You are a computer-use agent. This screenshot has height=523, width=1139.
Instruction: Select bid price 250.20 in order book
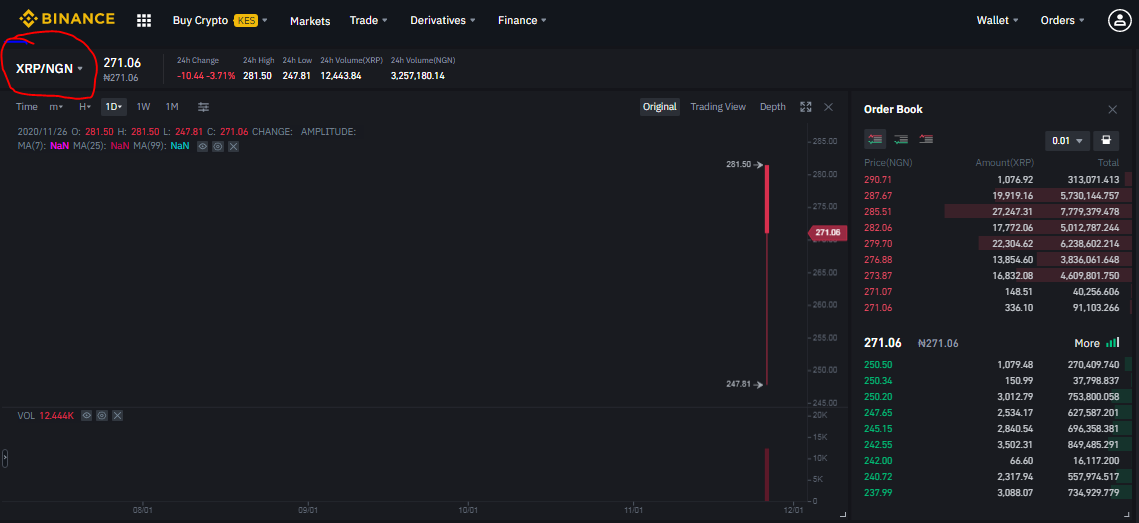[x=878, y=397]
